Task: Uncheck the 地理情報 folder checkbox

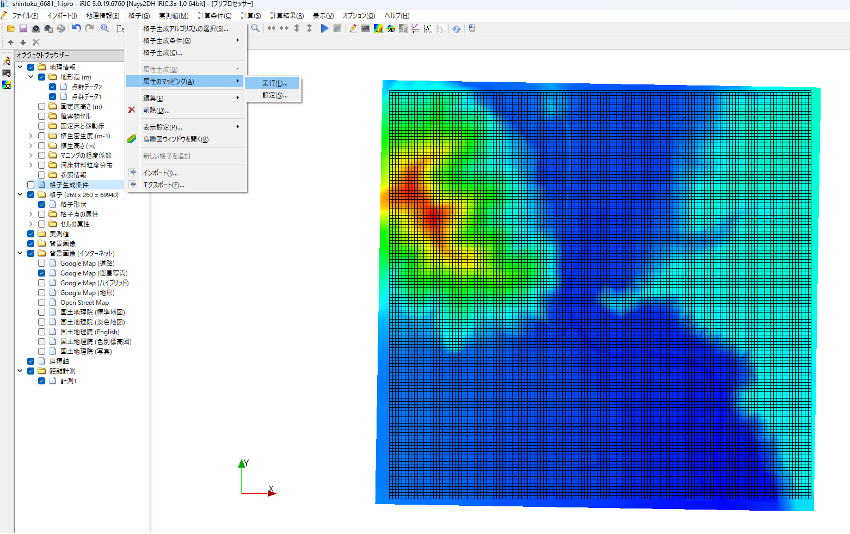Action: tap(31, 67)
